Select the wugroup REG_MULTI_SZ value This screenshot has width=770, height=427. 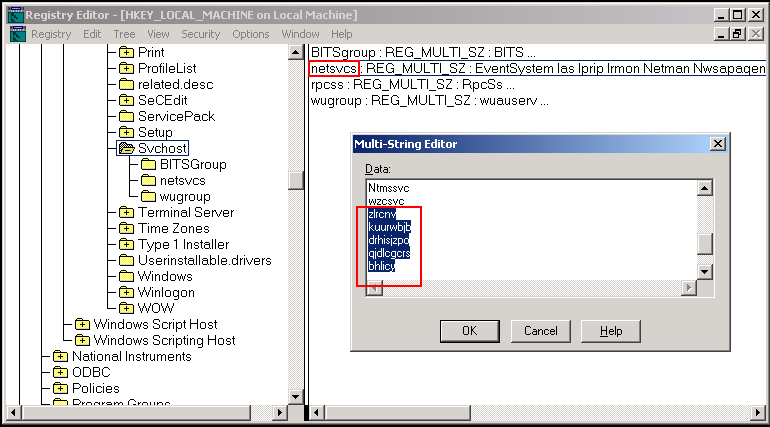point(430,101)
